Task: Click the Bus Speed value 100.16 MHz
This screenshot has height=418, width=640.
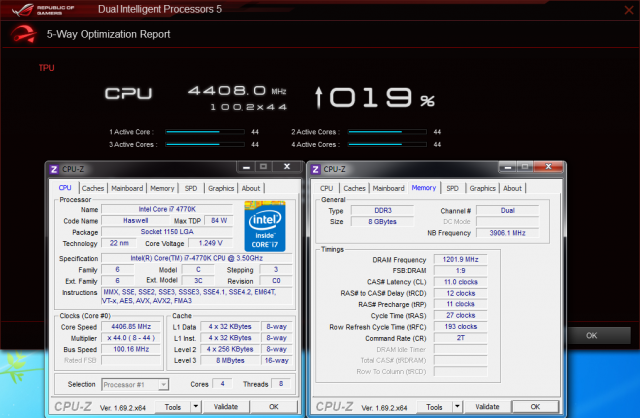Action: tap(131, 349)
